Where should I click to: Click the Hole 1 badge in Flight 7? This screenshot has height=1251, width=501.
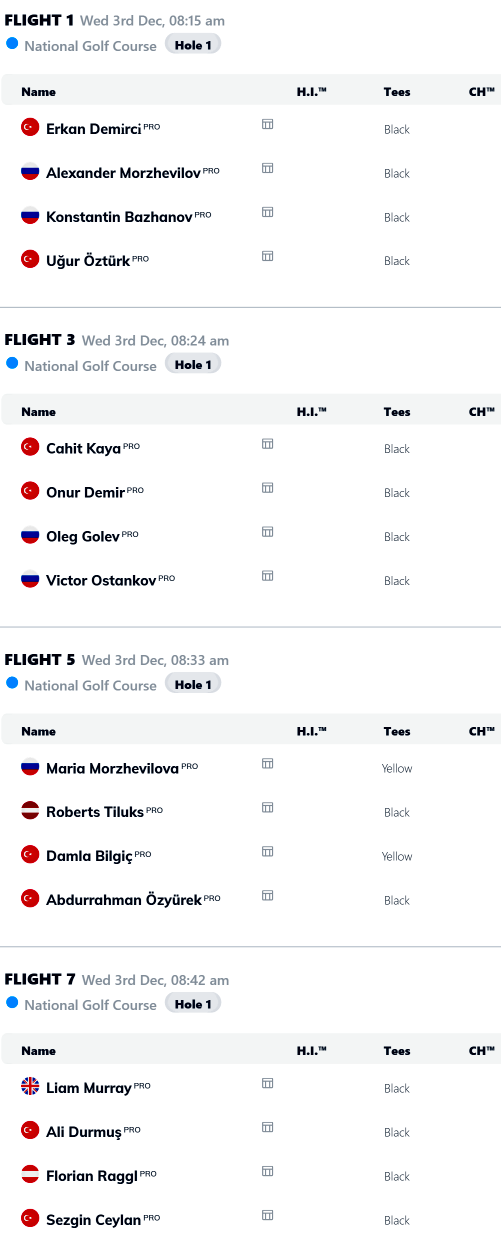click(x=193, y=1004)
